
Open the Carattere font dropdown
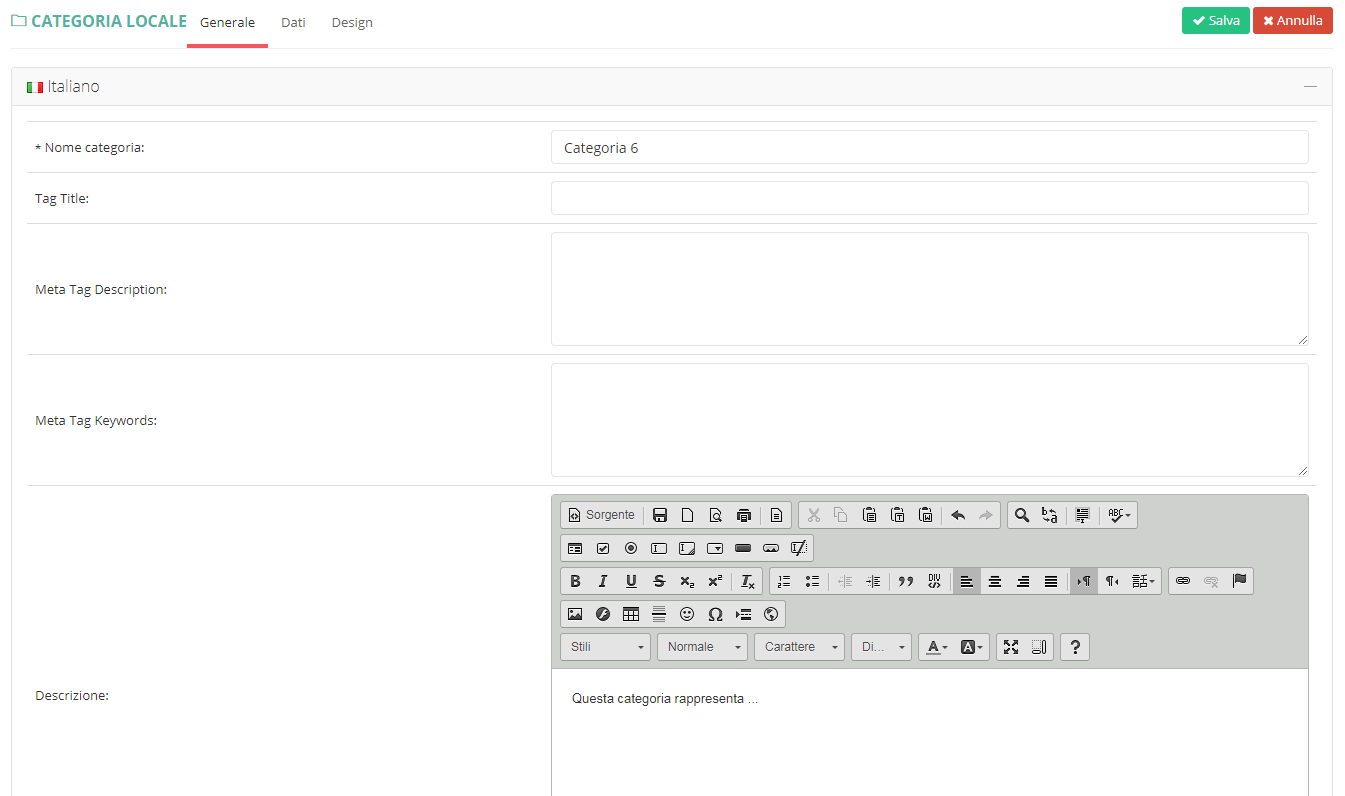pos(799,647)
